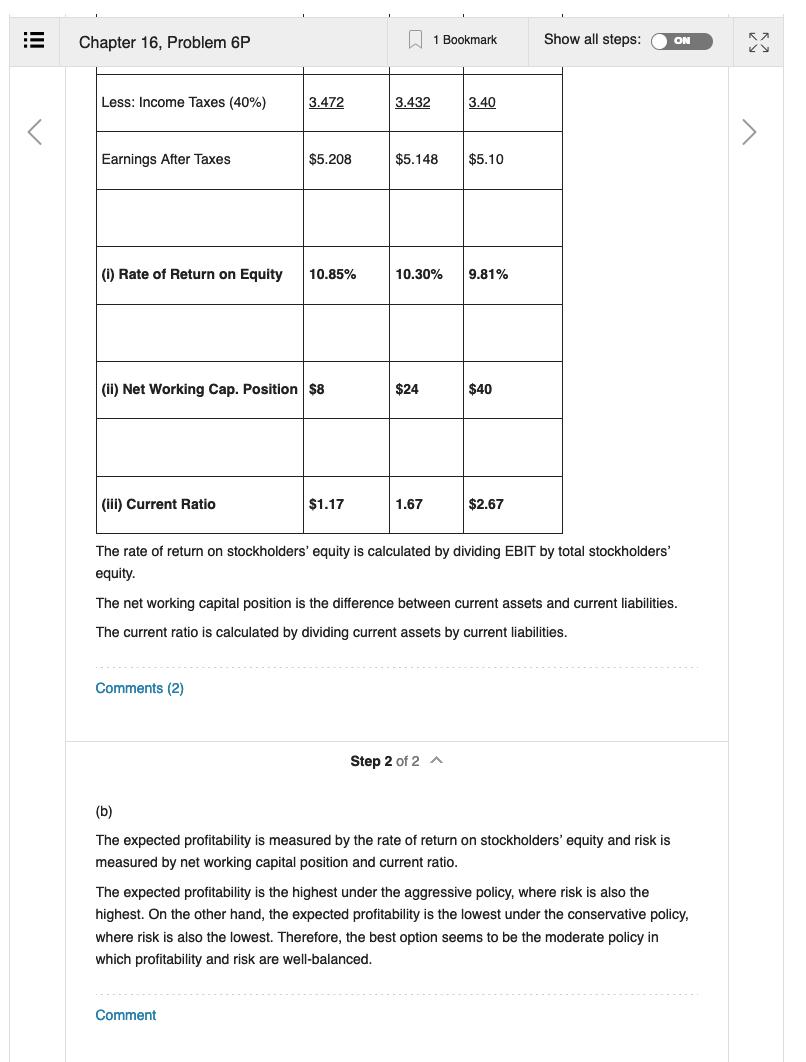Click the Step 2 of 2 header

(x=383, y=760)
